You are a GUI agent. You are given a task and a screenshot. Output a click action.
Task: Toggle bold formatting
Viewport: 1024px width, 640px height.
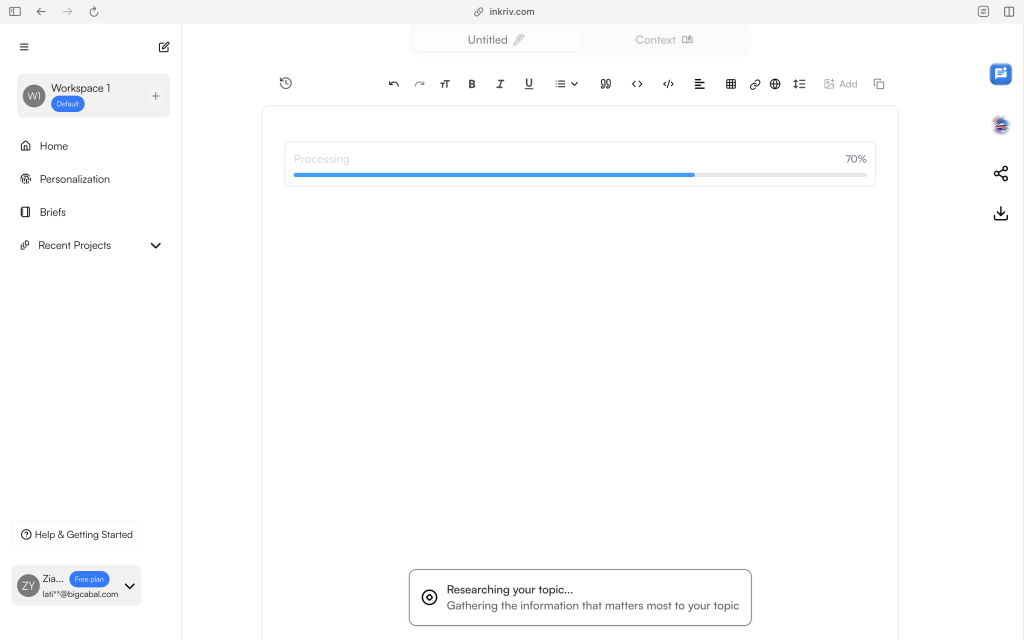coord(472,84)
